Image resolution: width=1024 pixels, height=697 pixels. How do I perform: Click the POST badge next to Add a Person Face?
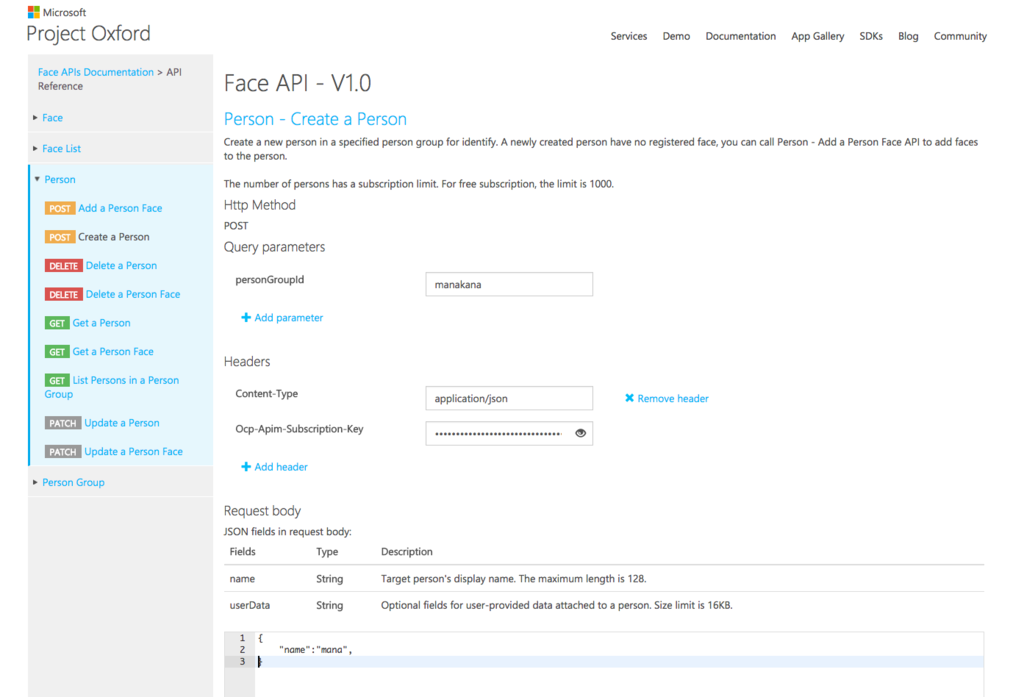tap(59, 208)
